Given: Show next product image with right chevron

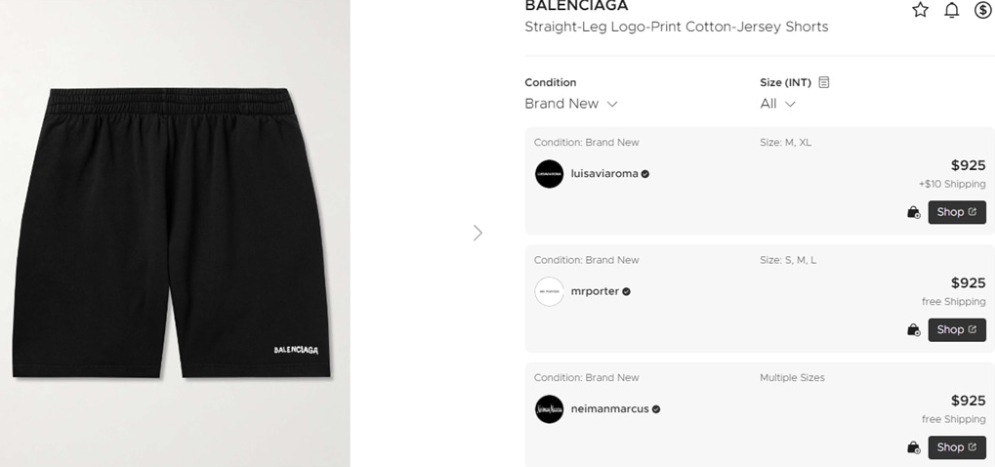Looking at the screenshot, I should click(x=477, y=233).
